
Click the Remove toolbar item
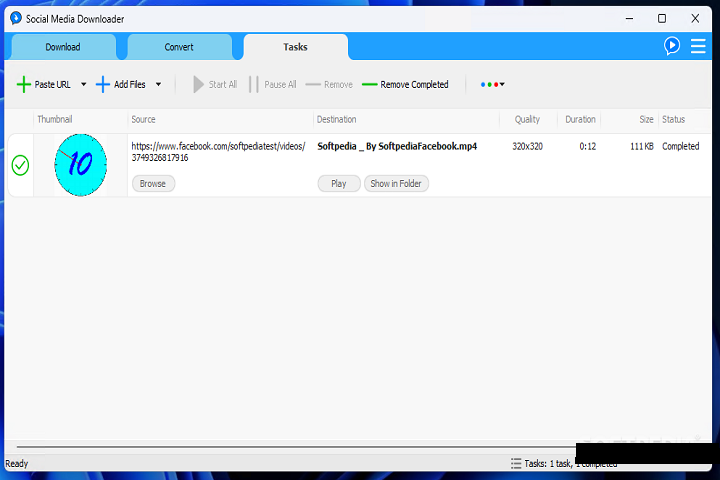click(328, 85)
